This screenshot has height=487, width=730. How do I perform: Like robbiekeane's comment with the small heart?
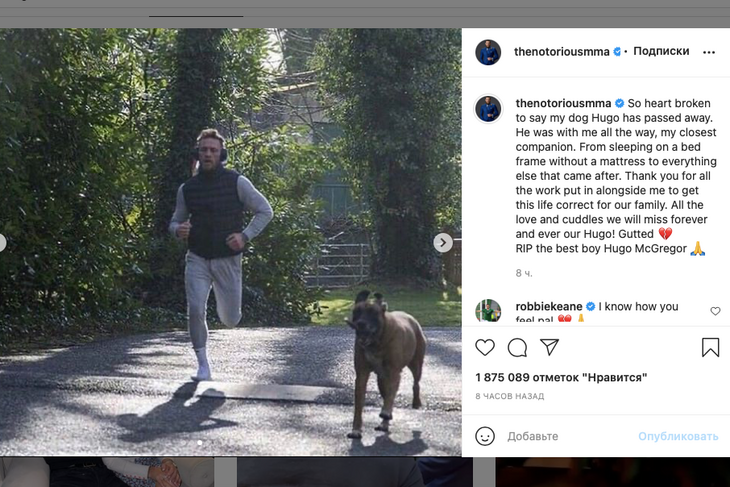(715, 311)
